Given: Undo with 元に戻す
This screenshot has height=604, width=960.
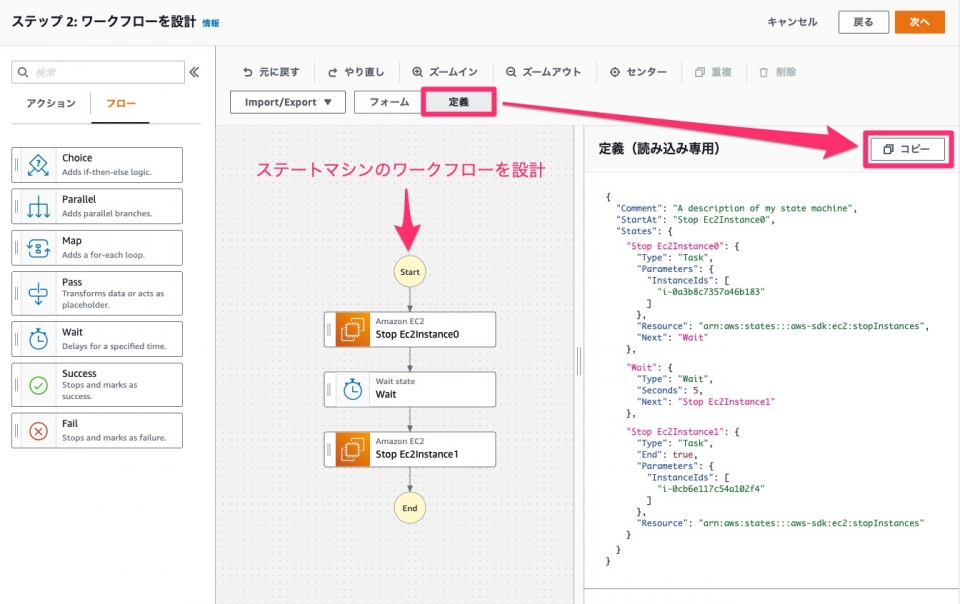Looking at the screenshot, I should click(271, 72).
